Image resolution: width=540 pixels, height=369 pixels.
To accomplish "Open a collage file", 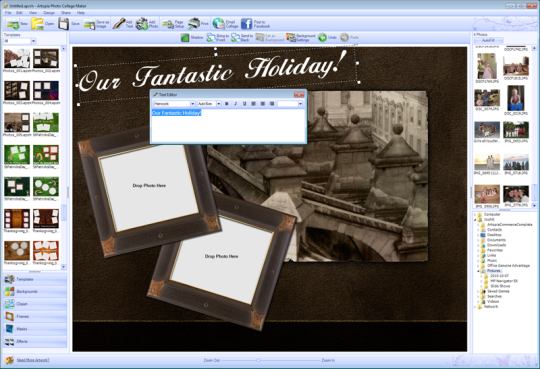I will tap(43, 24).
